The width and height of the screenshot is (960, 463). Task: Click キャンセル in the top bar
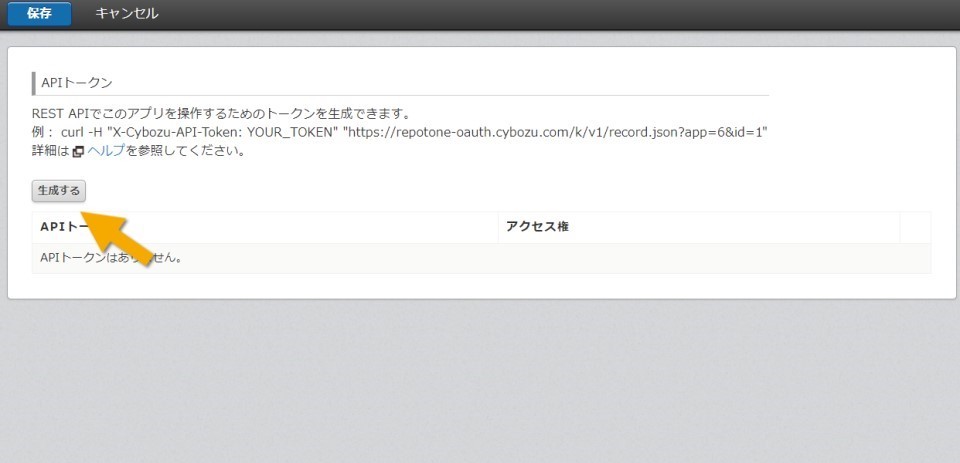pos(127,13)
